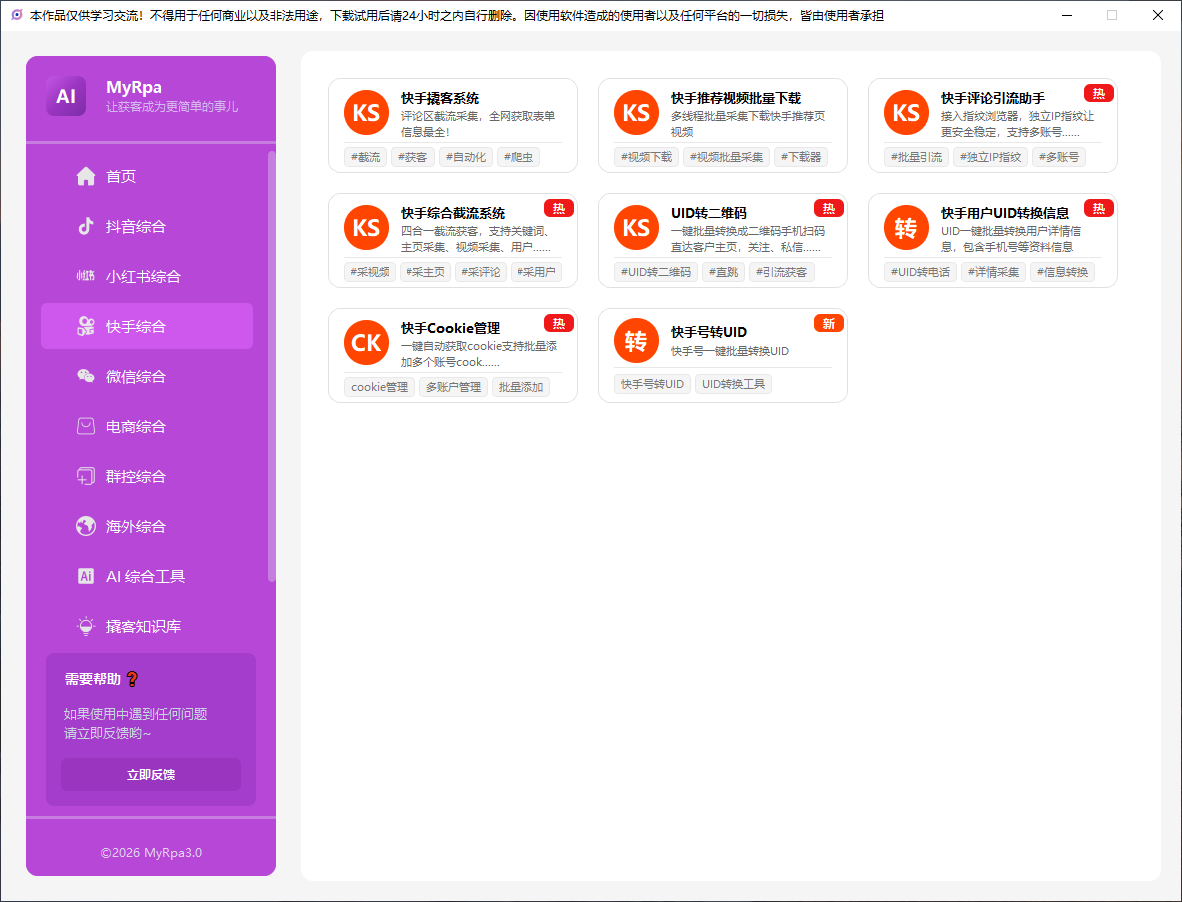1182x902 pixels.
Task: Open the UID转二维码 card title
Action: coord(709,213)
